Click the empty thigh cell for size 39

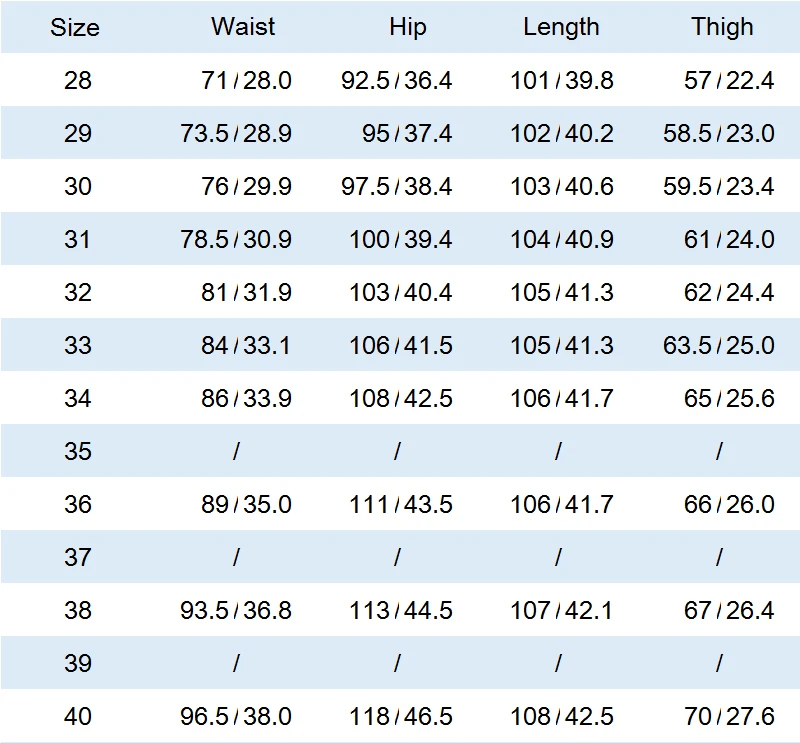click(x=719, y=663)
